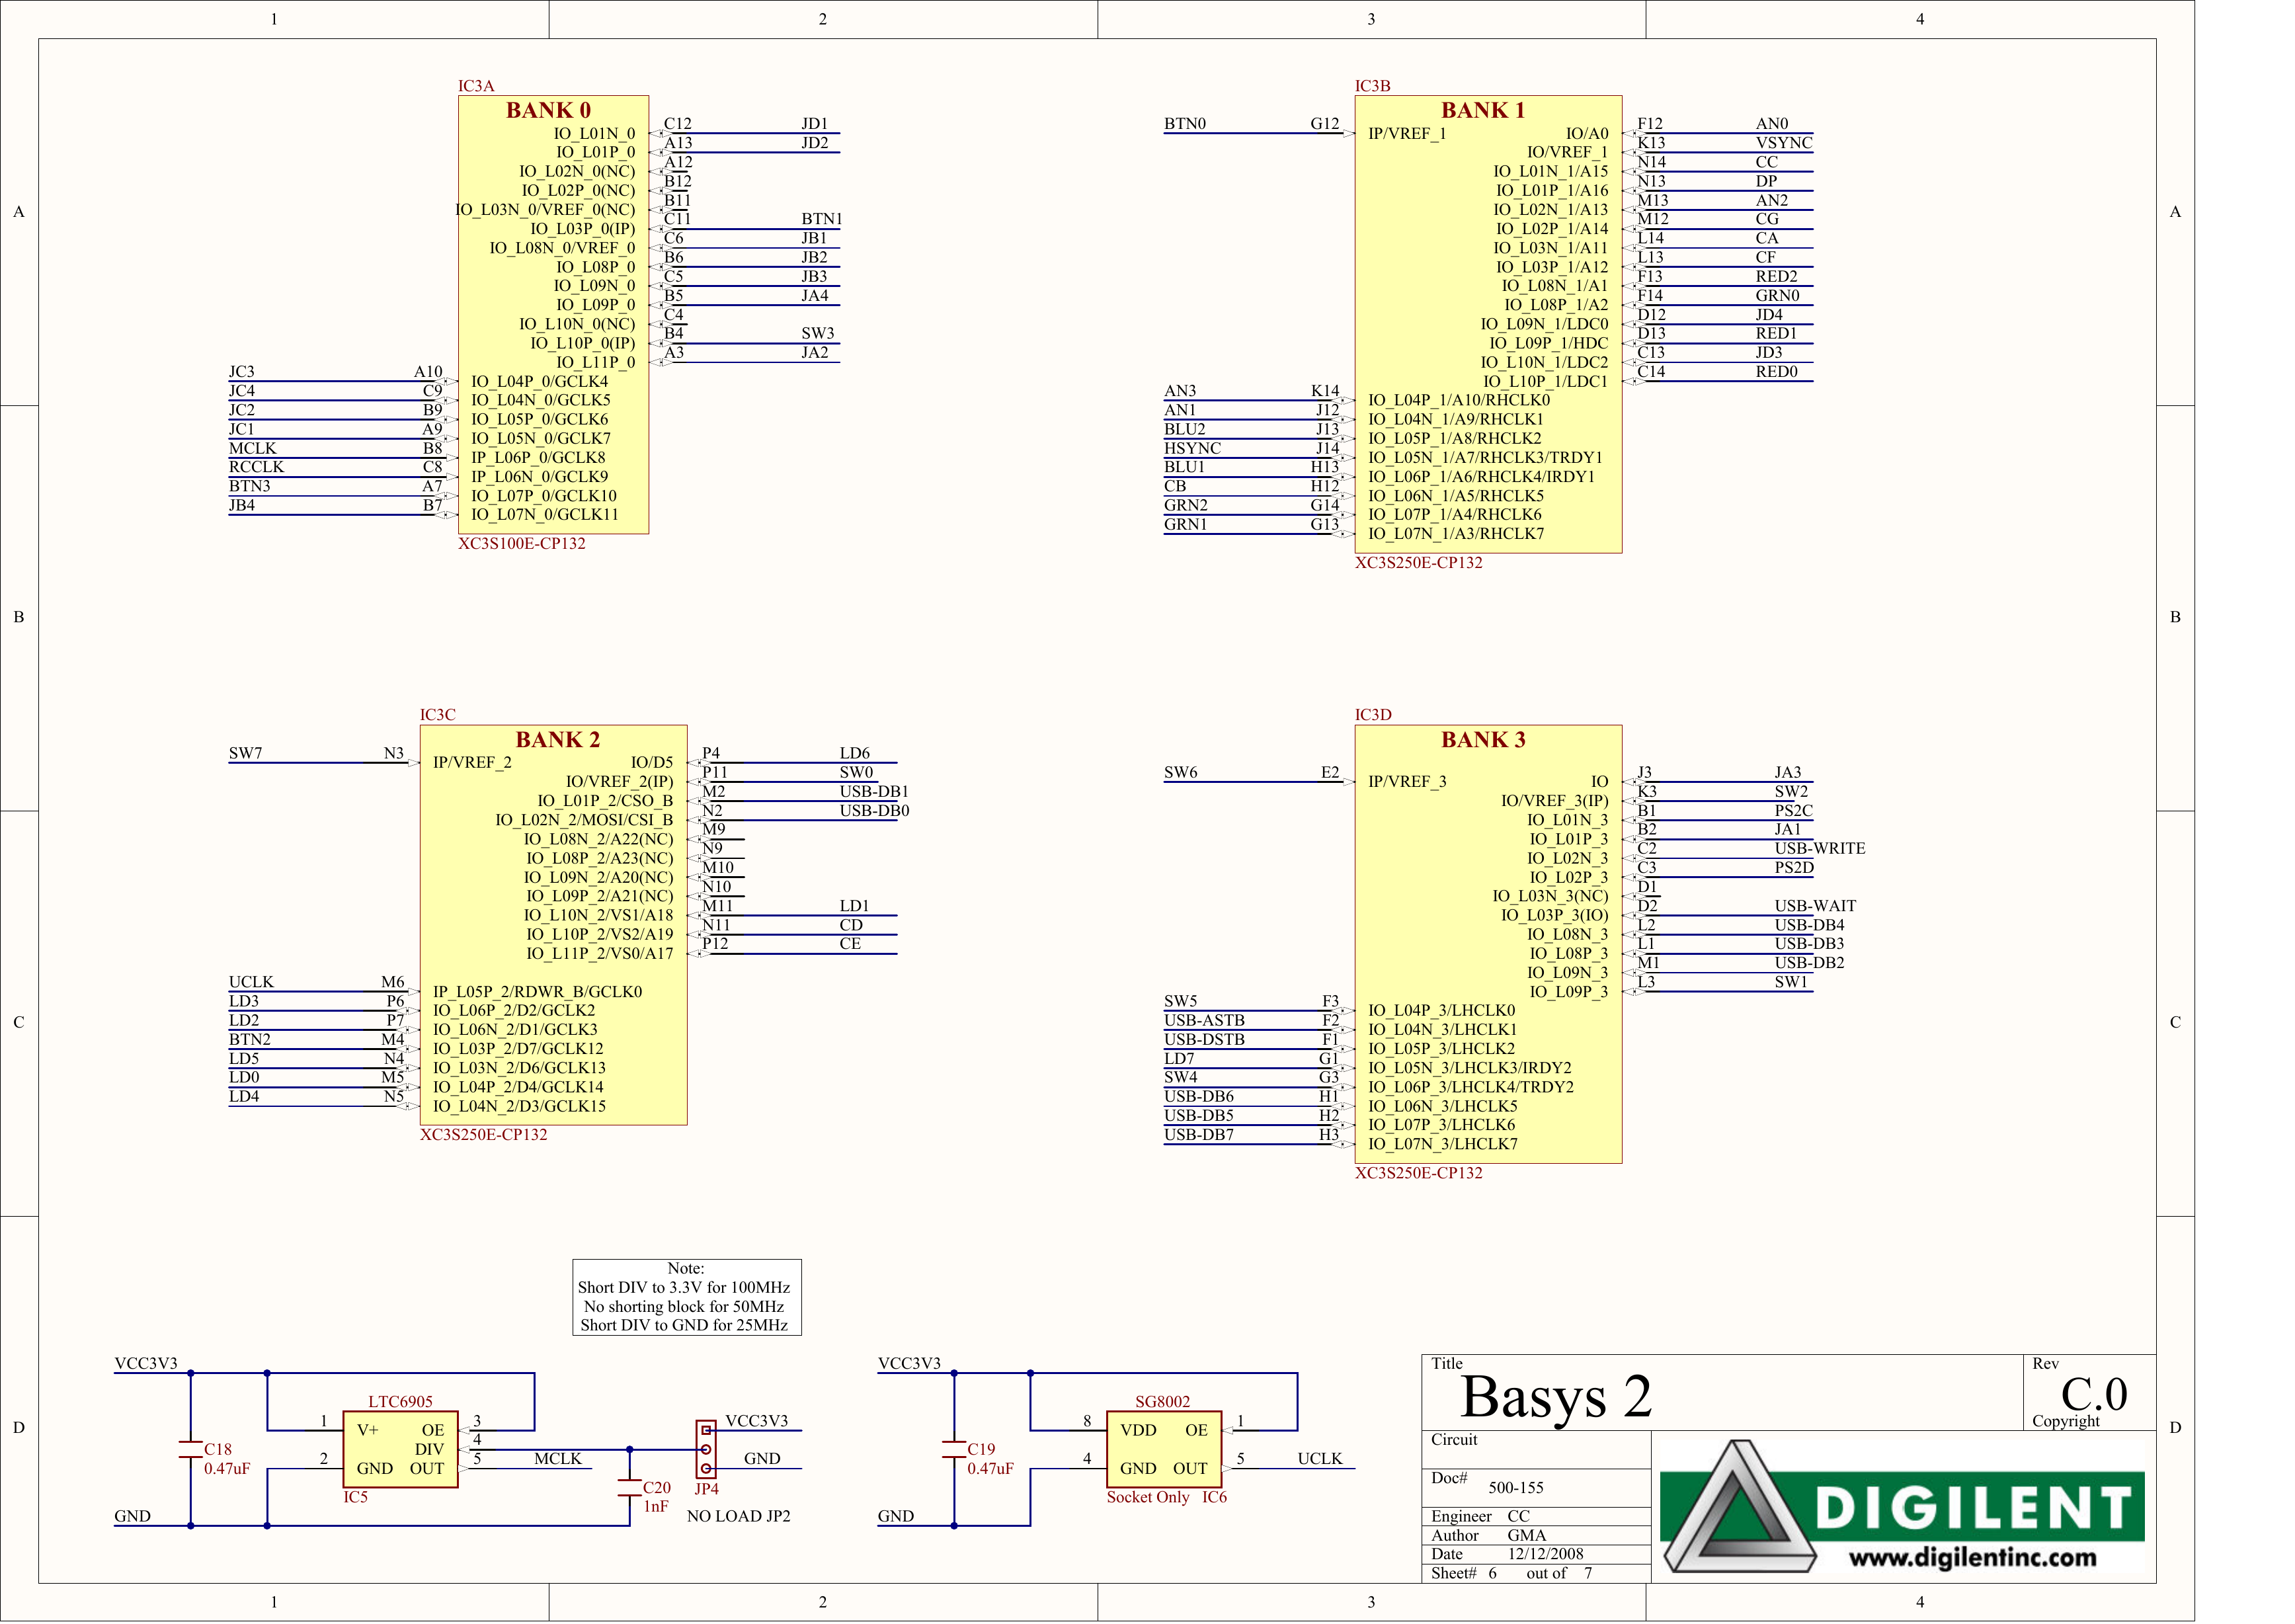The image size is (2295, 1624).
Task: Click the 'BANK 3' block title
Action: 1483,739
